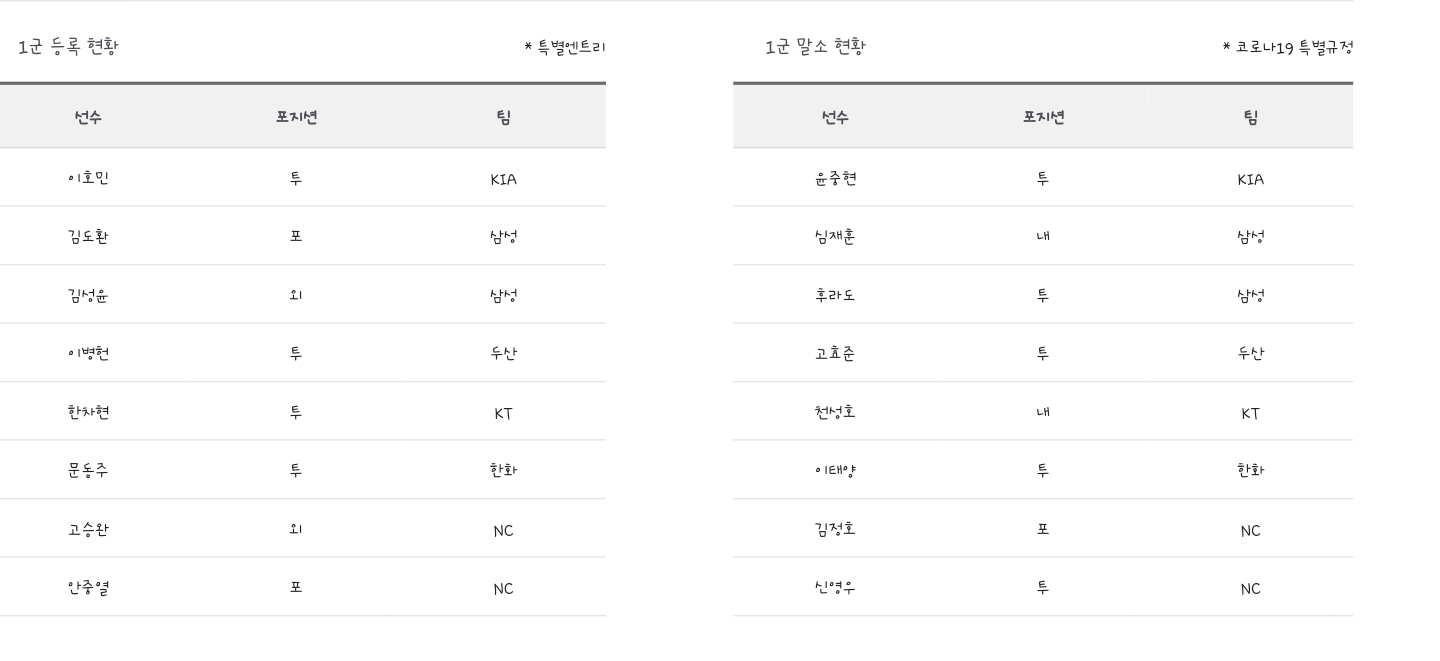Click player name 고효준
The image size is (1440, 661).
point(835,353)
